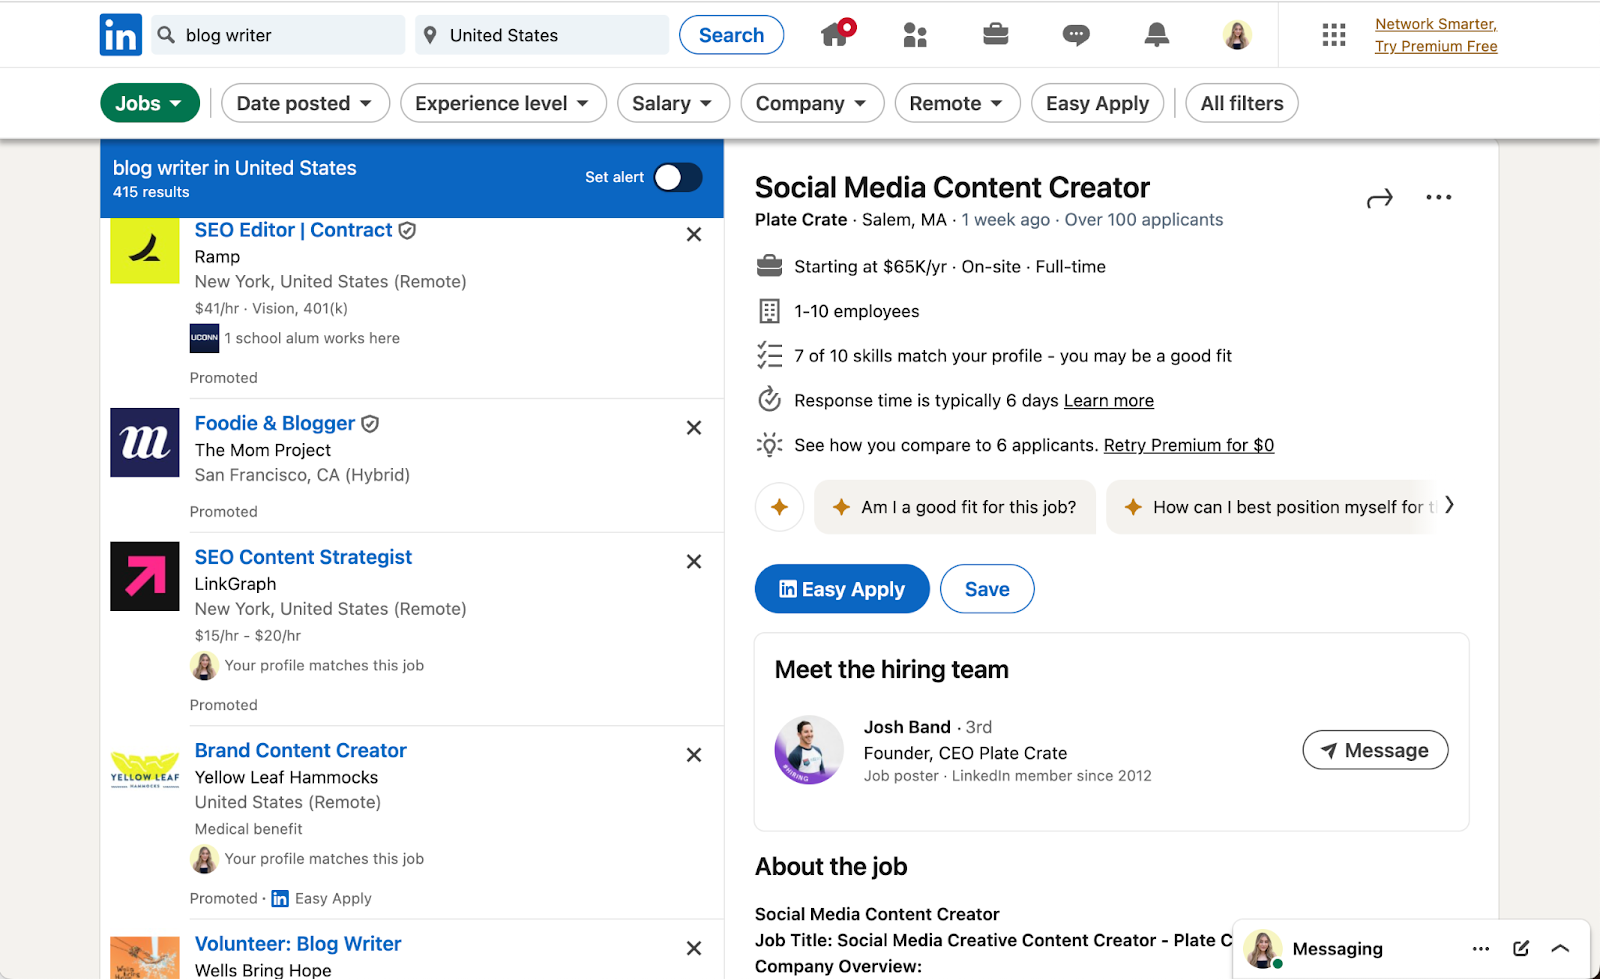The image size is (1600, 979).
Task: Open Brand Content Creator job title
Action: pos(300,750)
